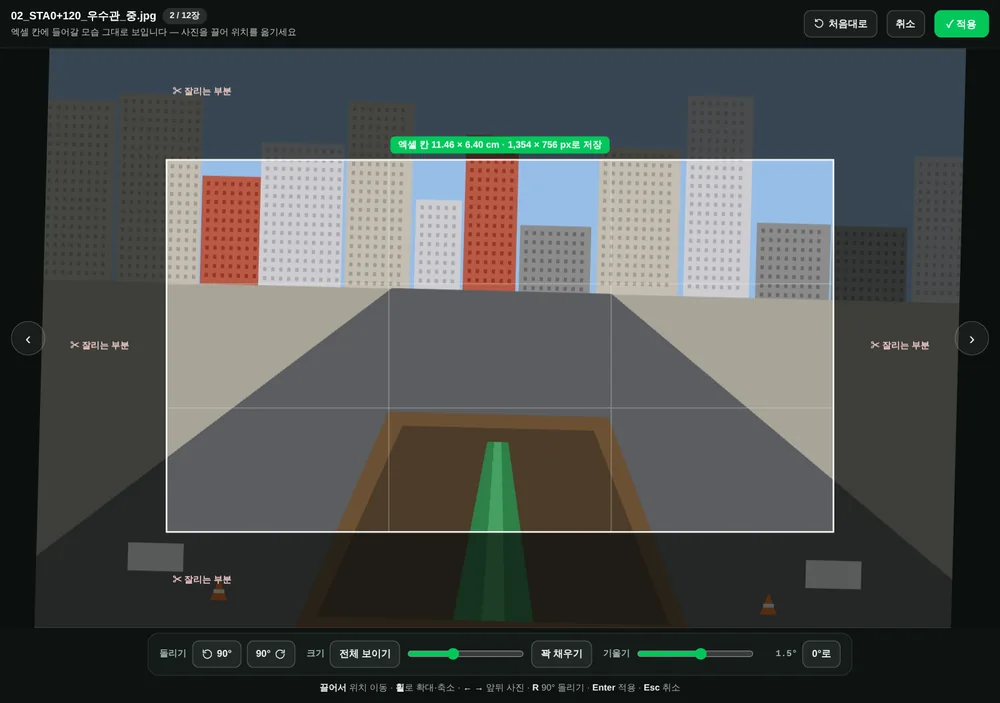Click the file name 02_STA0+120_우수관_중.jpg
The height and width of the screenshot is (703, 1000).
tap(84, 15)
